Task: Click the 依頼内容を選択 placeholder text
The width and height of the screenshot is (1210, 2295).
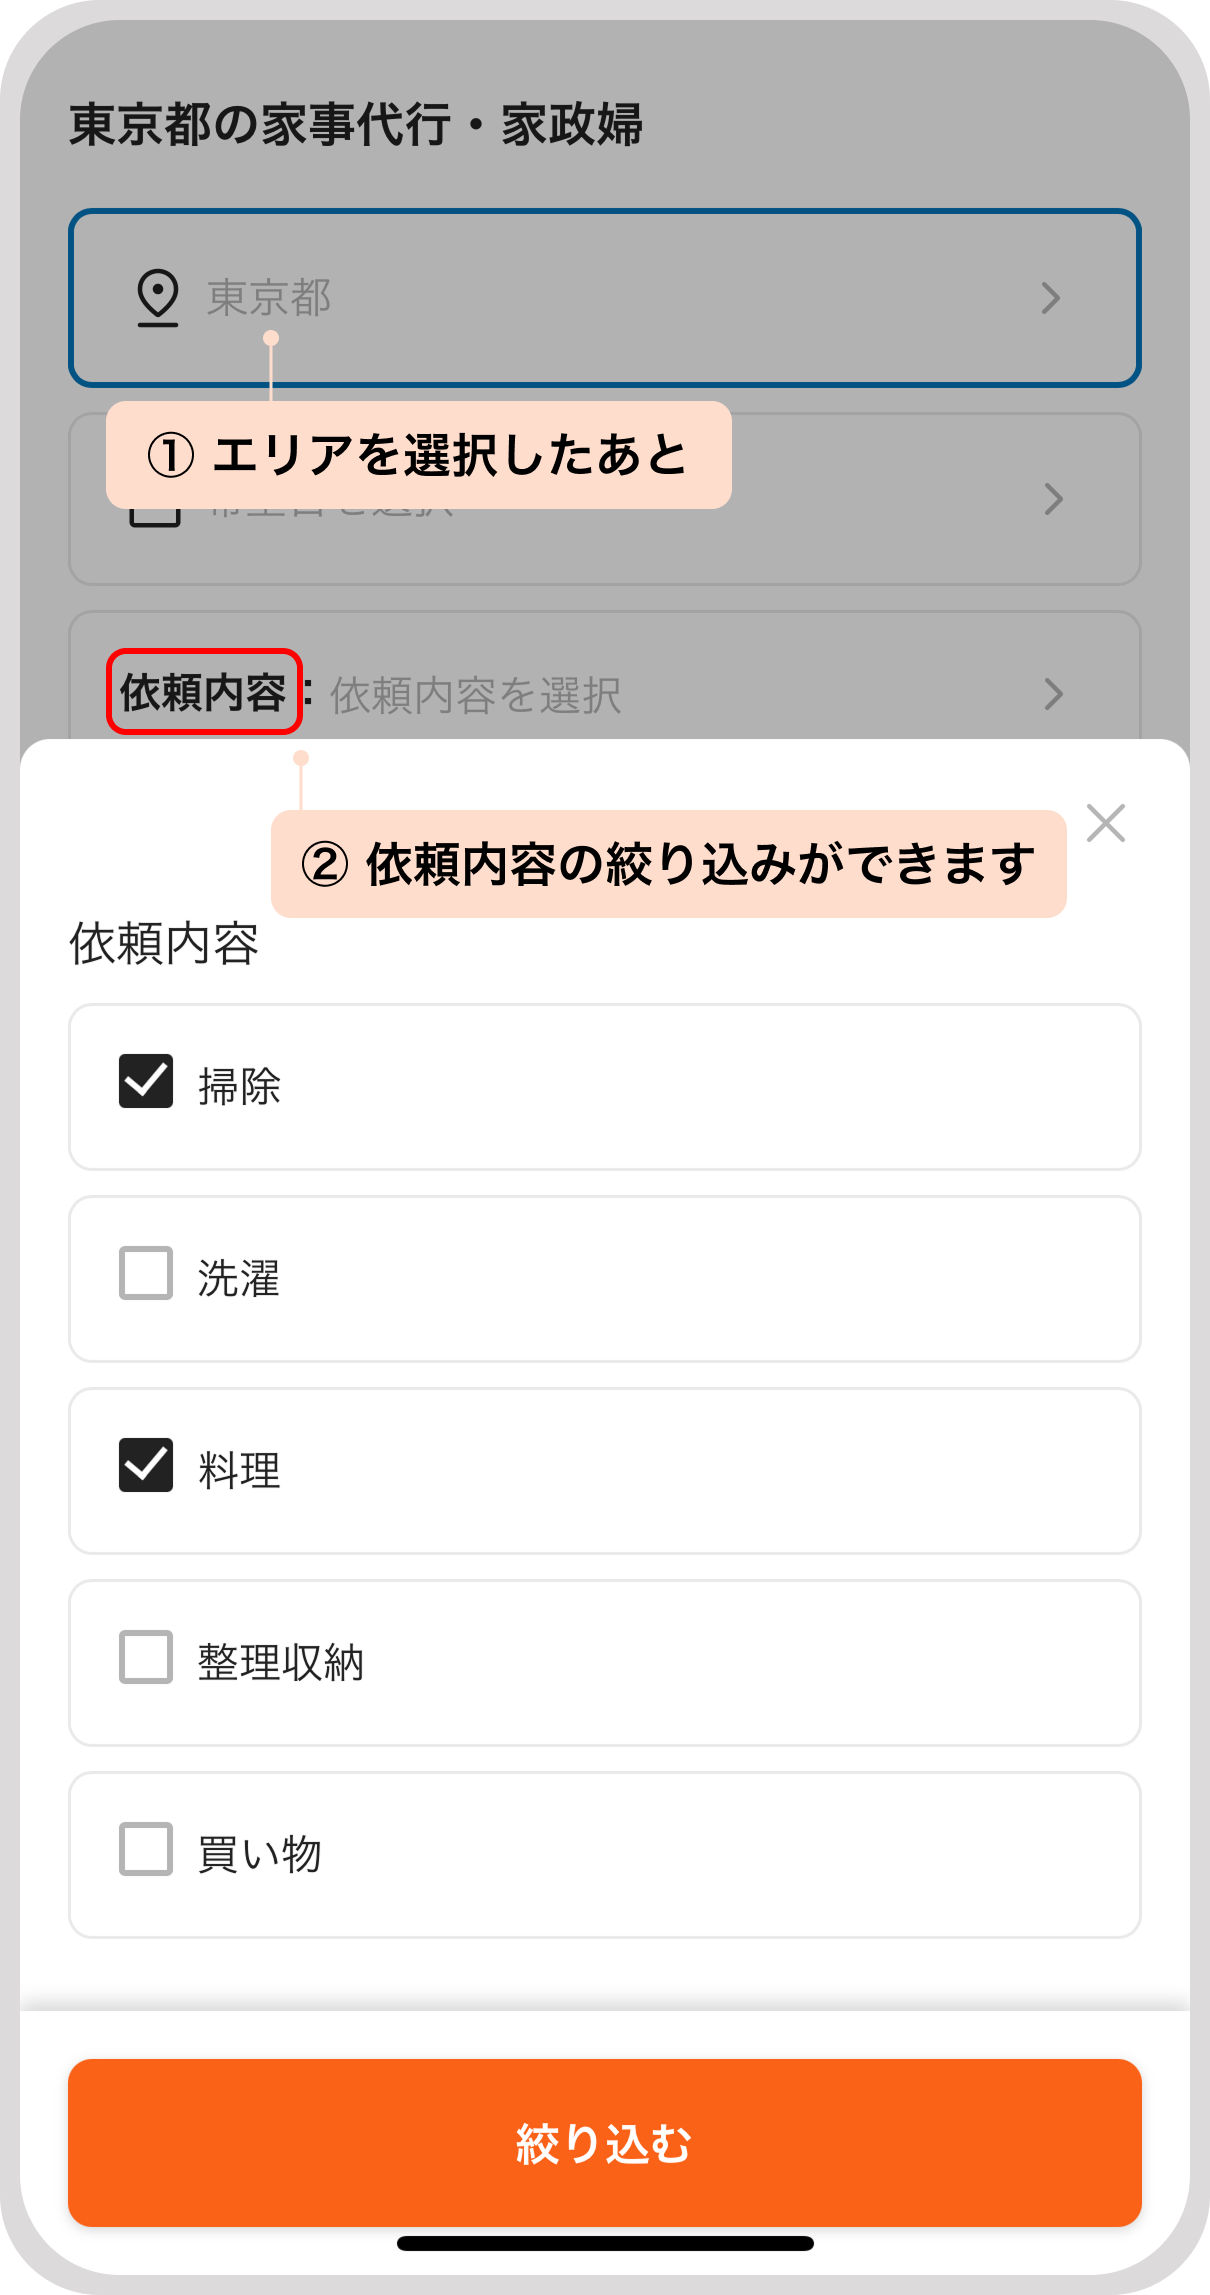Action: 476,695
